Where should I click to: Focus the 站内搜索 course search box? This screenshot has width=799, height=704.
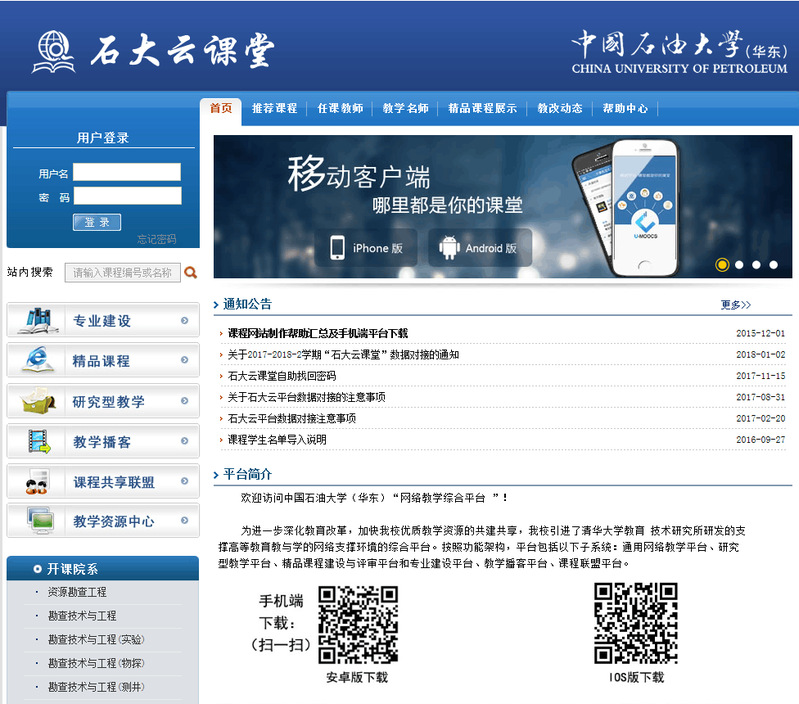point(122,273)
